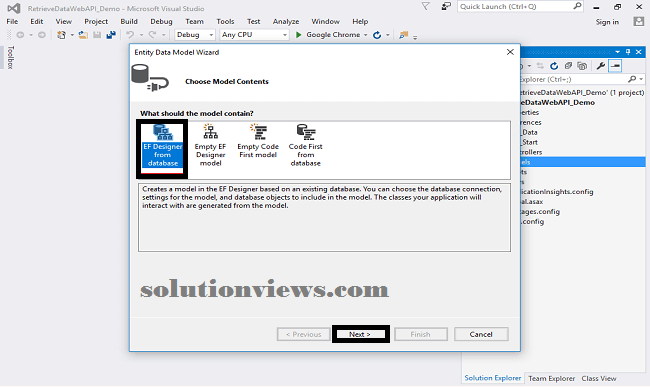Open the Team menu
The image size is (650, 387).
[194, 22]
